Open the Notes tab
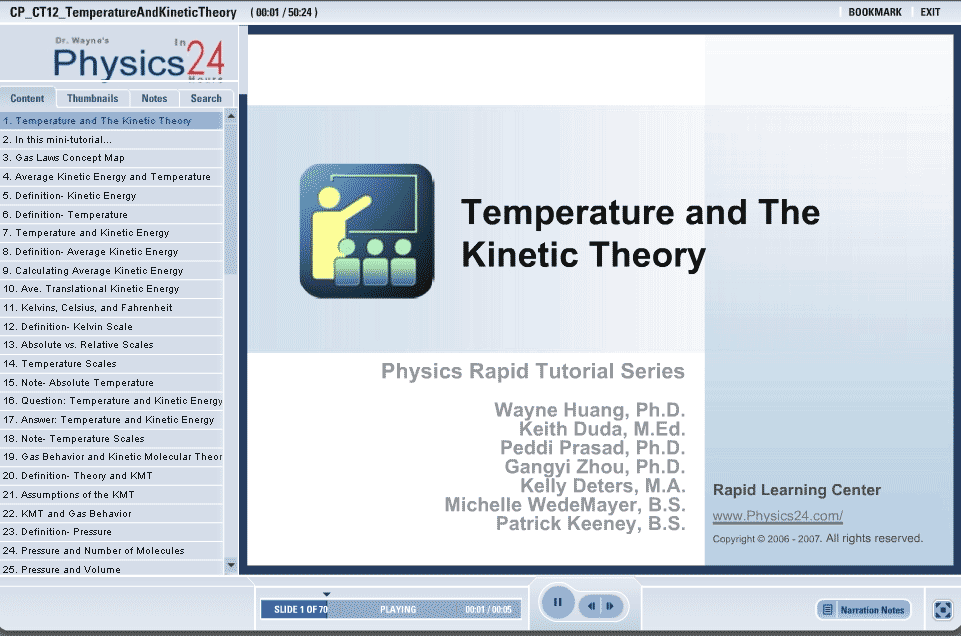961x636 pixels. point(154,98)
